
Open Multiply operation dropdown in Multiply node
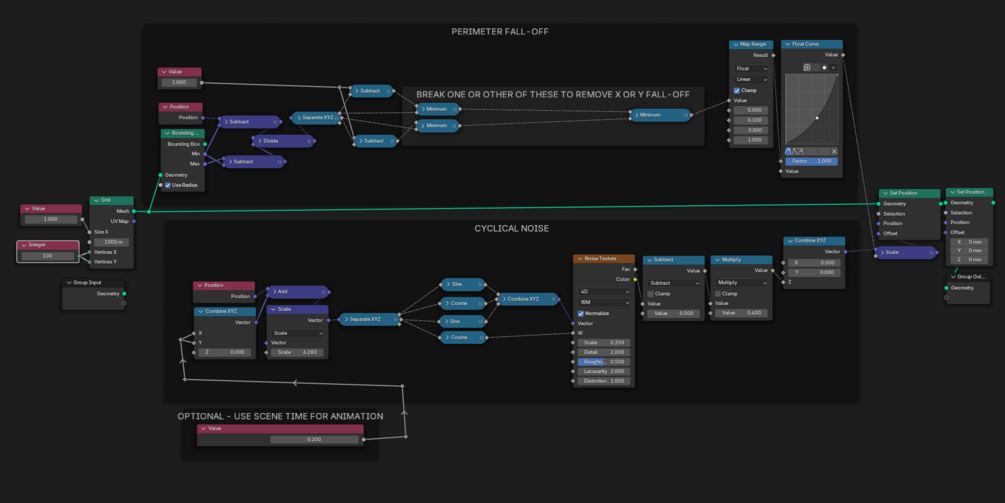click(742, 283)
